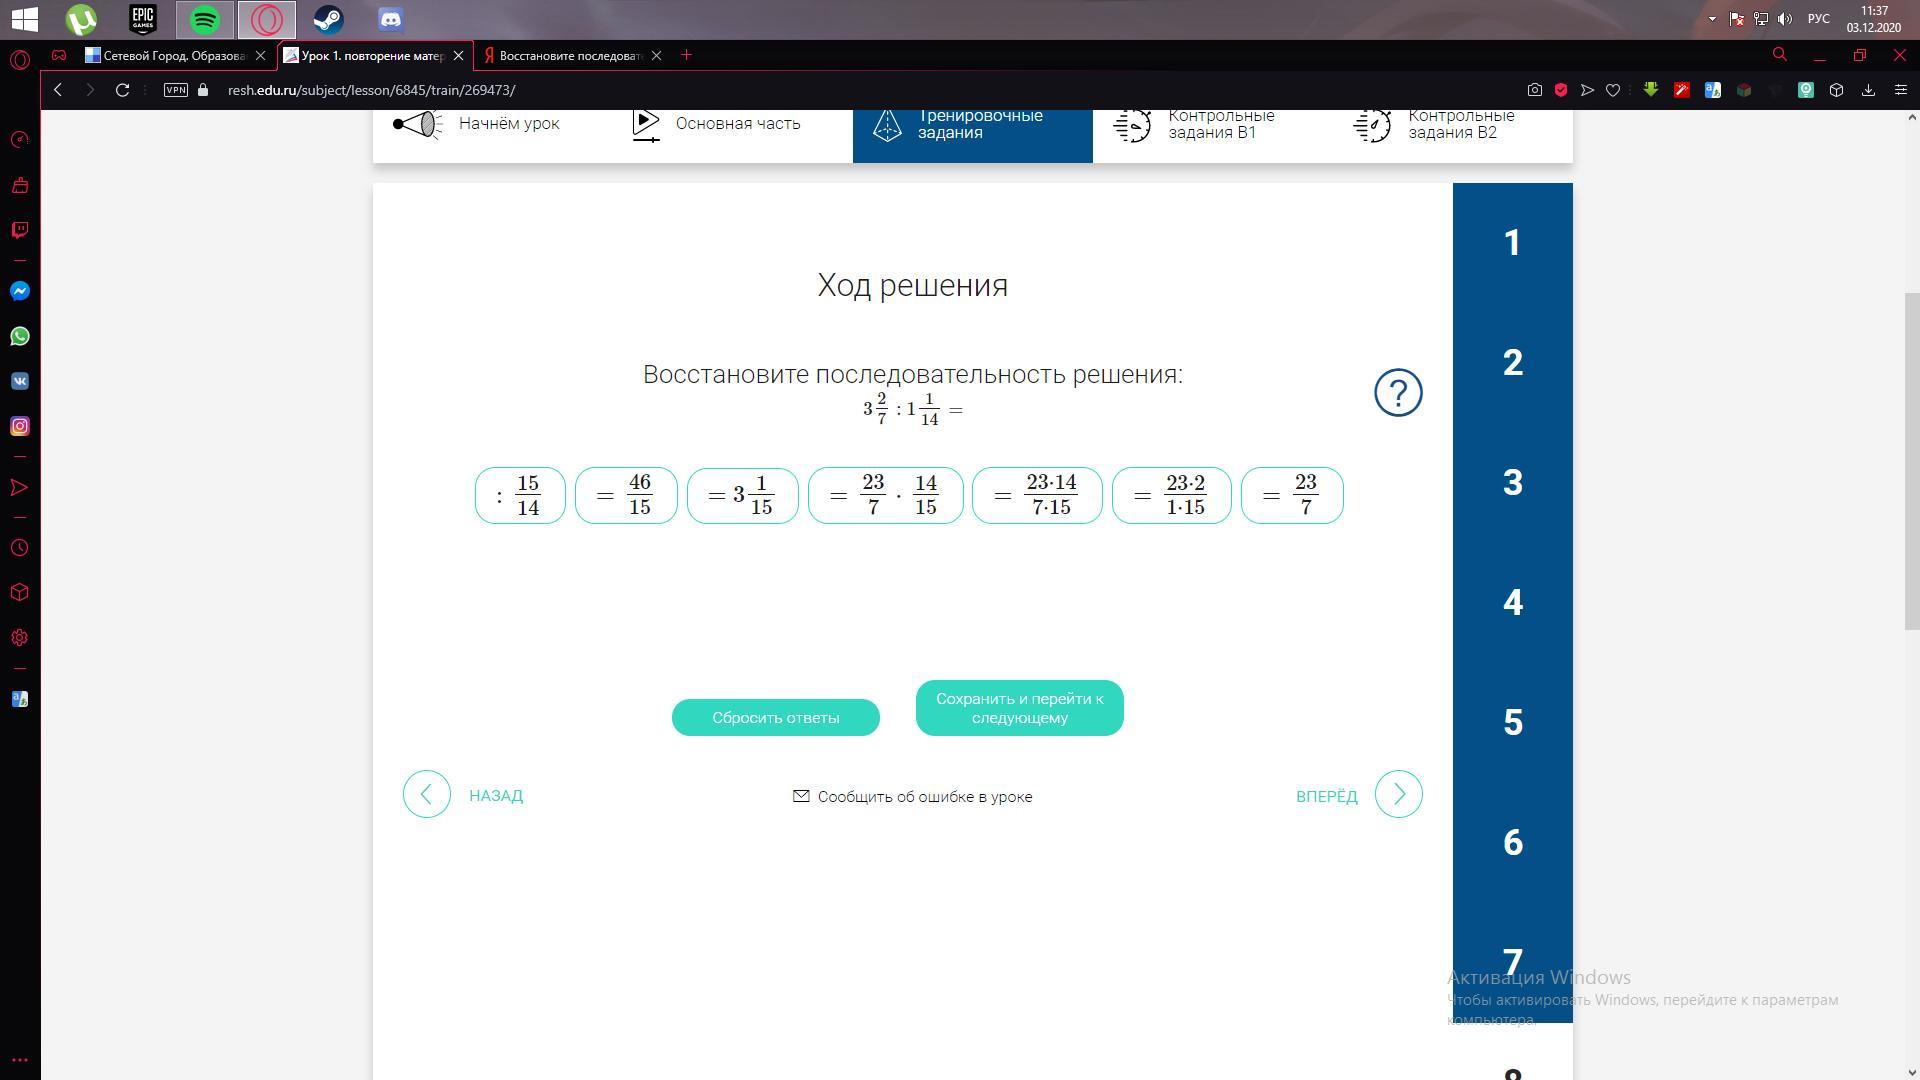1920x1080 pixels.
Task: Open Twitch in Opera sidebar
Action: pyautogui.click(x=20, y=230)
